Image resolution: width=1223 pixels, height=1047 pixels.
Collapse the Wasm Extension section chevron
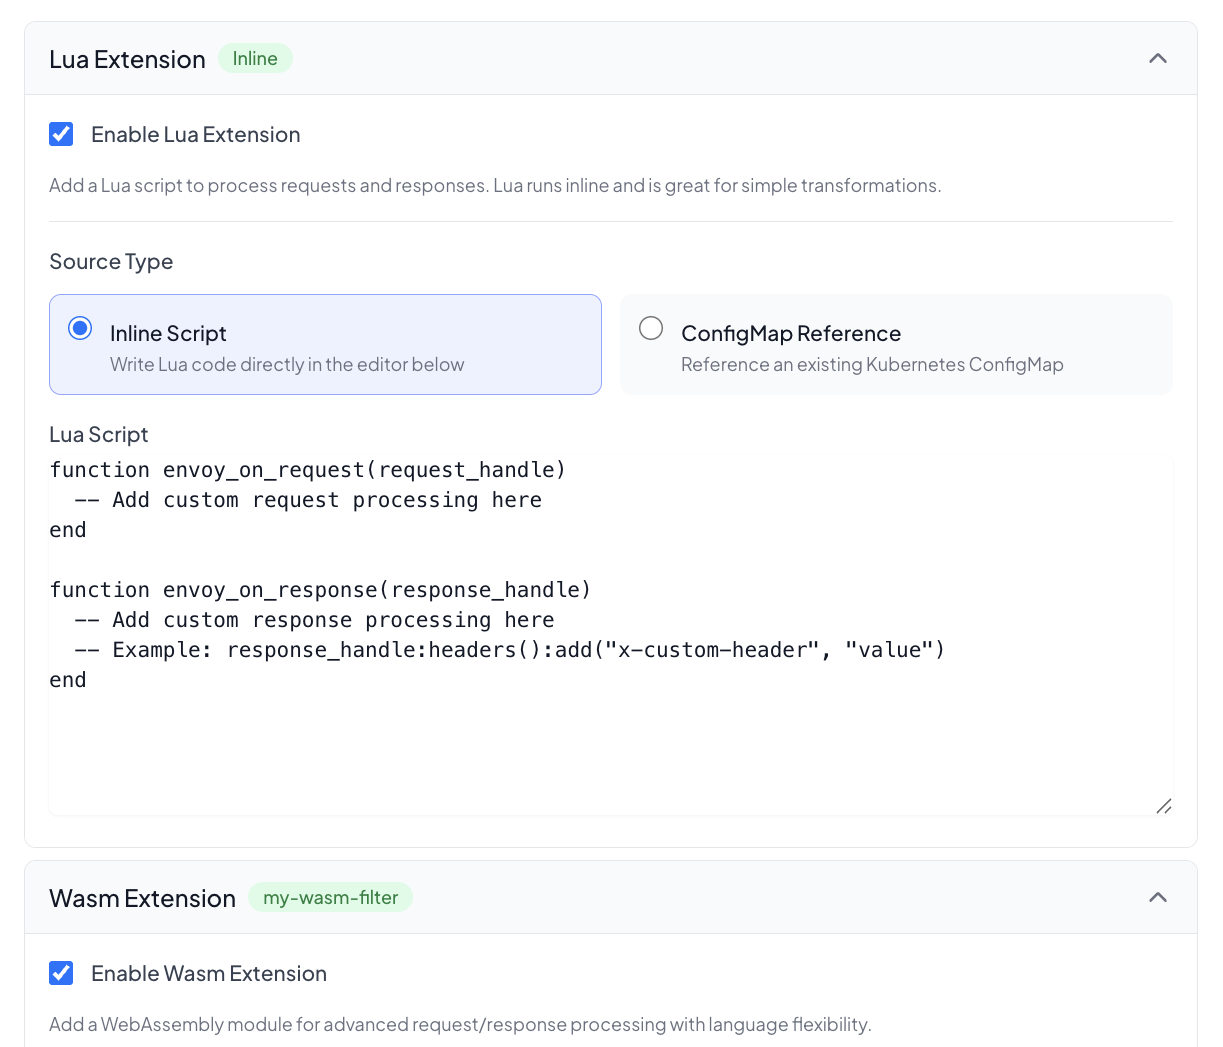coord(1157,898)
